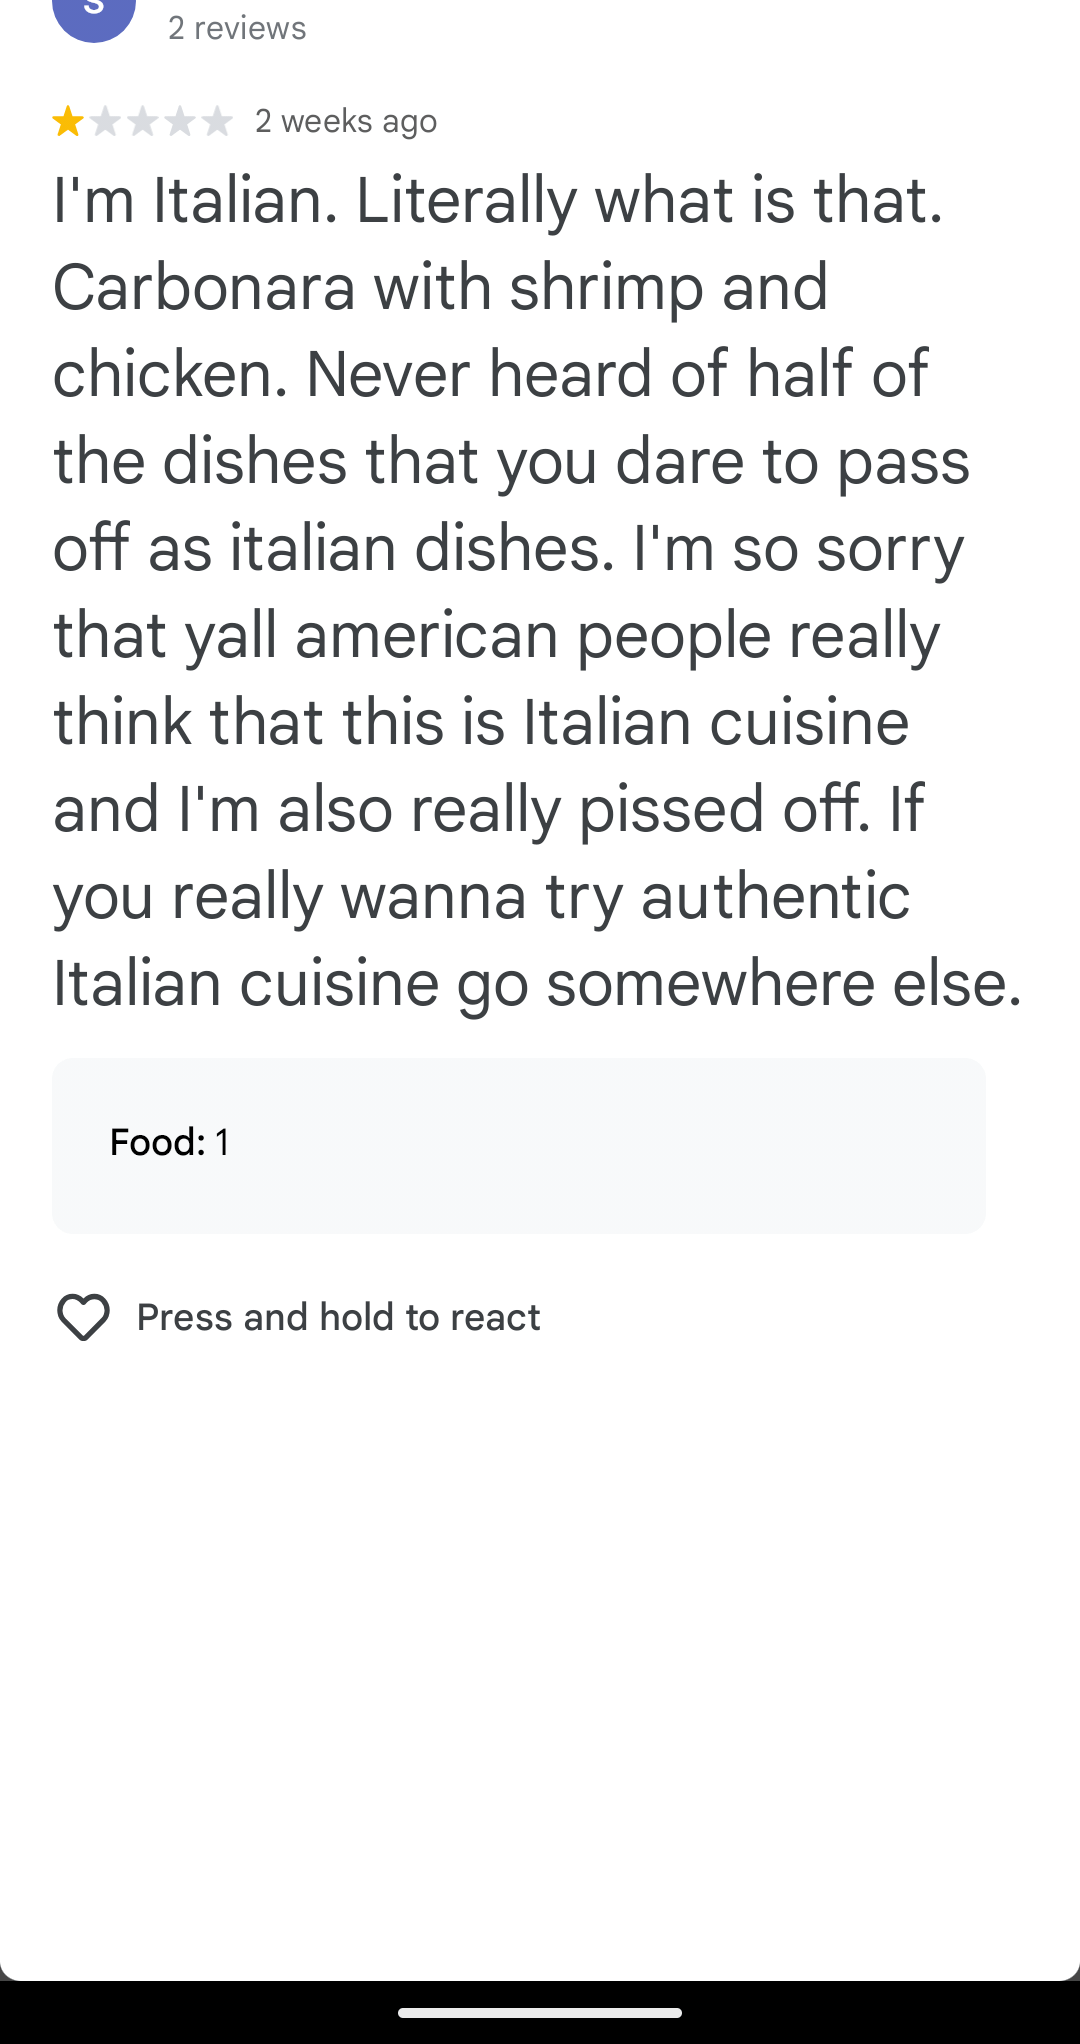Open the reviewer's purple S avatar
This screenshot has width=1080, height=2044.
tap(94, 14)
